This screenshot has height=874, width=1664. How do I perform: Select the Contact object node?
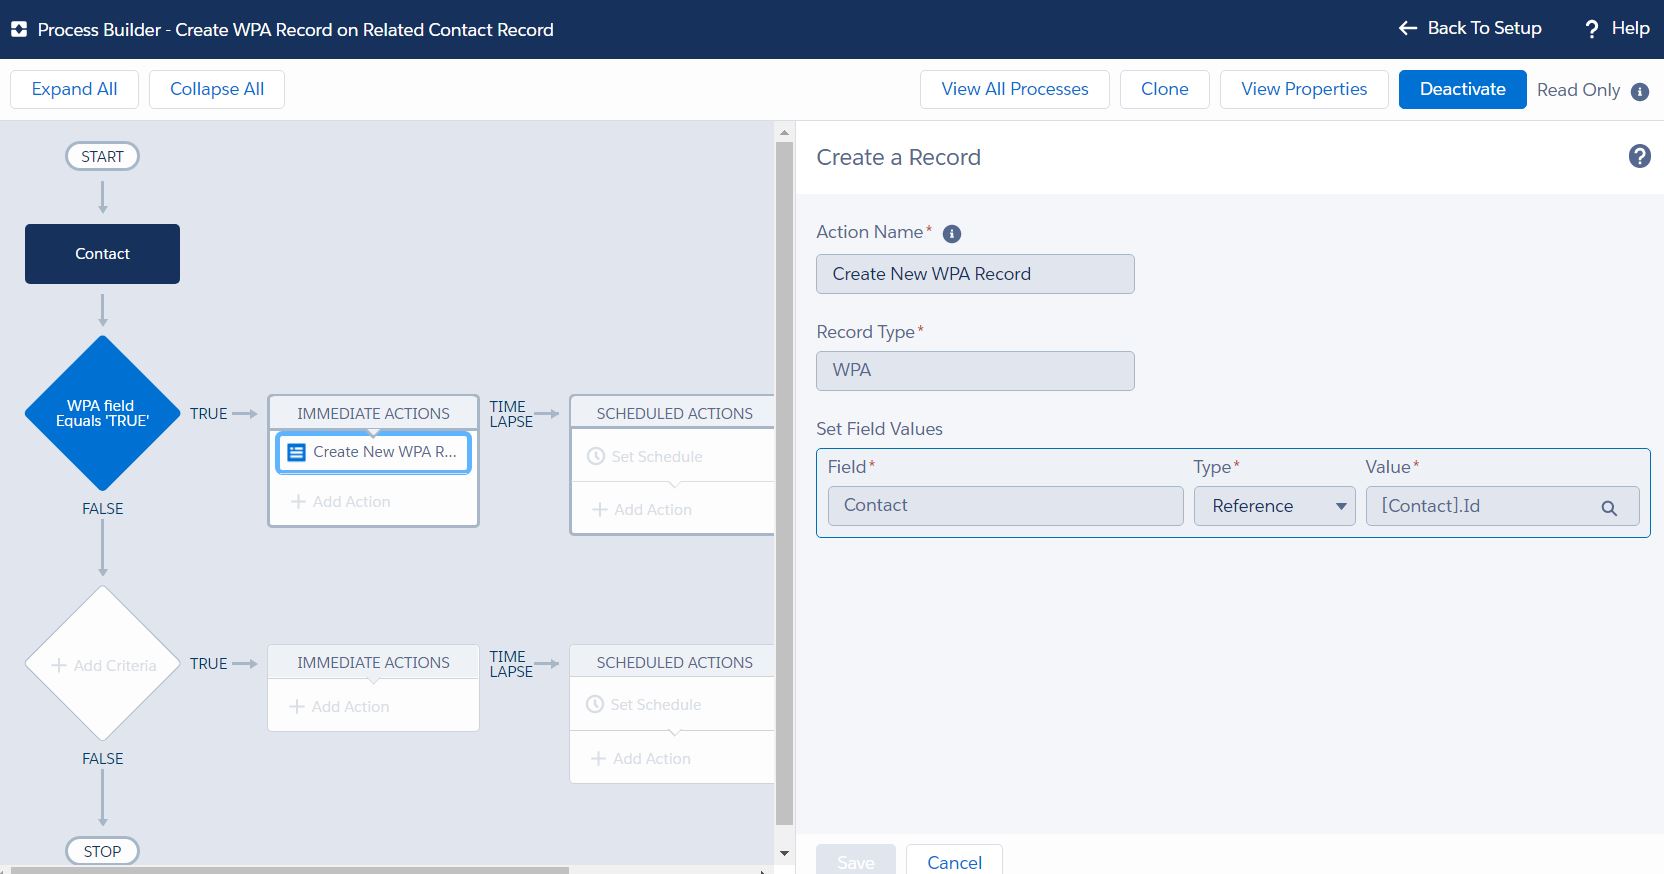coord(102,254)
